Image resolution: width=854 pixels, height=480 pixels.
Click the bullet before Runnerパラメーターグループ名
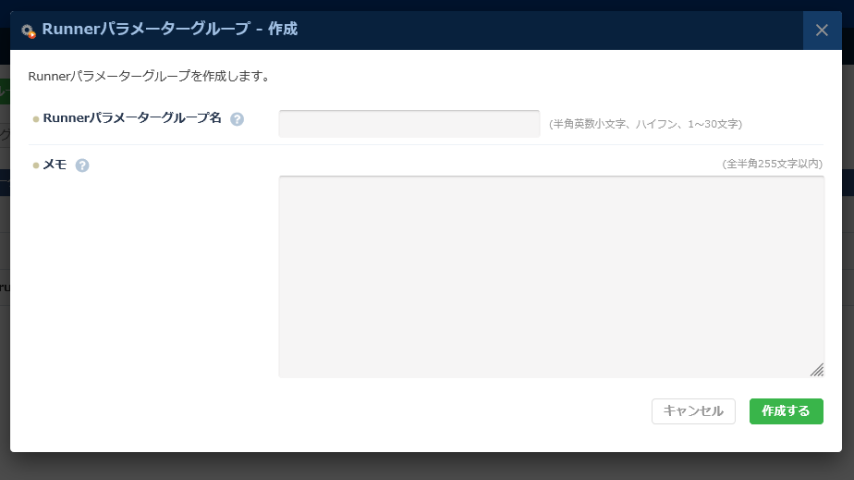(36, 119)
